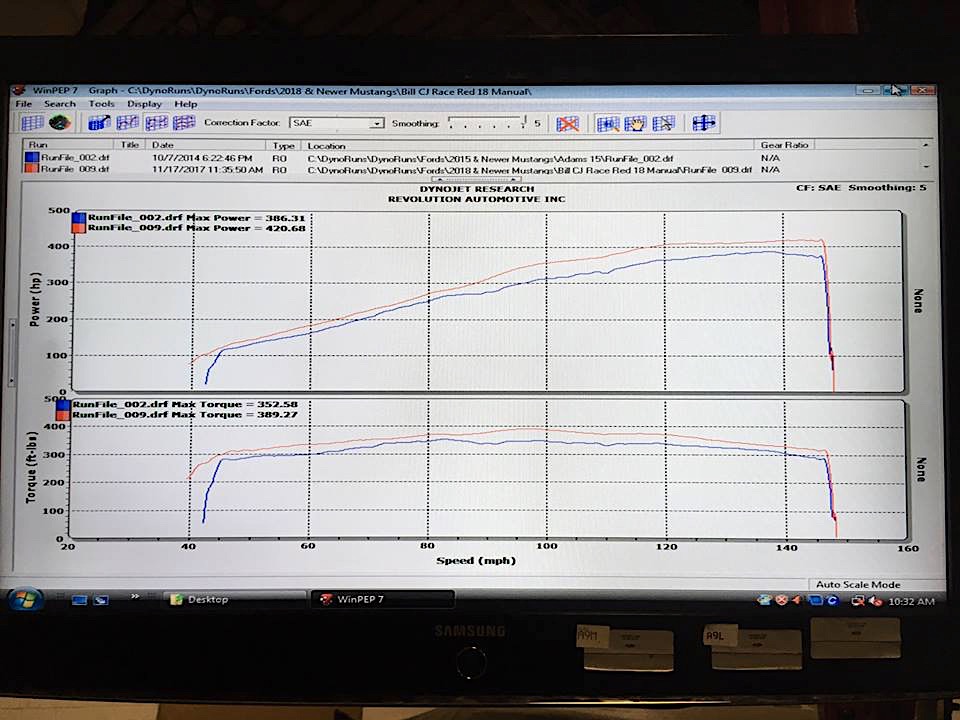Click the CF: SAE Smoothing: 5 label
The width and height of the screenshot is (960, 720).
click(x=861, y=187)
